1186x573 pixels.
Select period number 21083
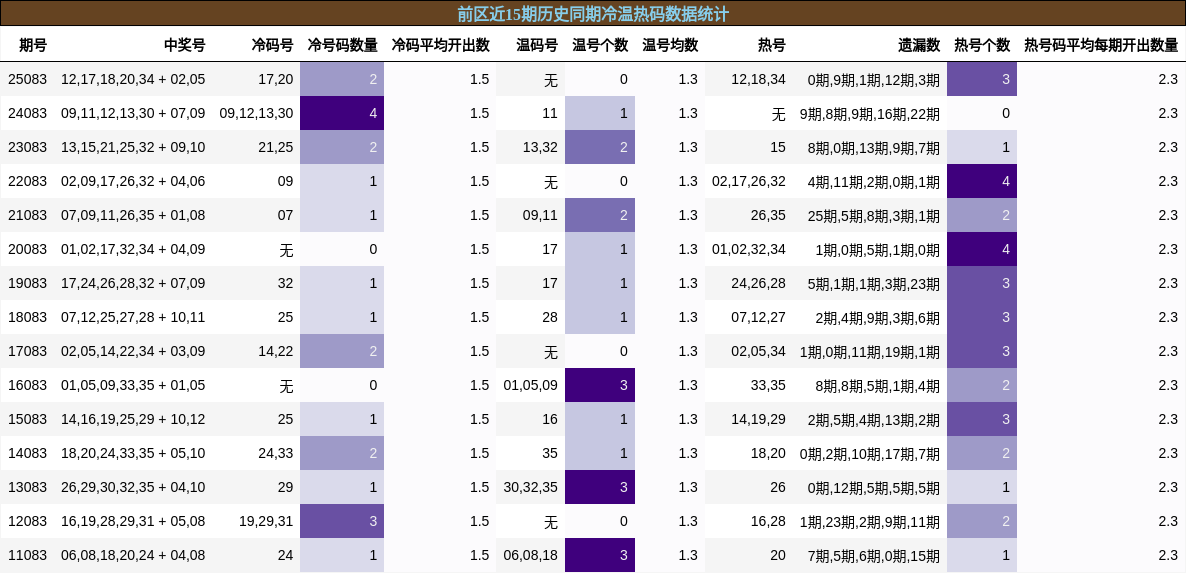27,215
